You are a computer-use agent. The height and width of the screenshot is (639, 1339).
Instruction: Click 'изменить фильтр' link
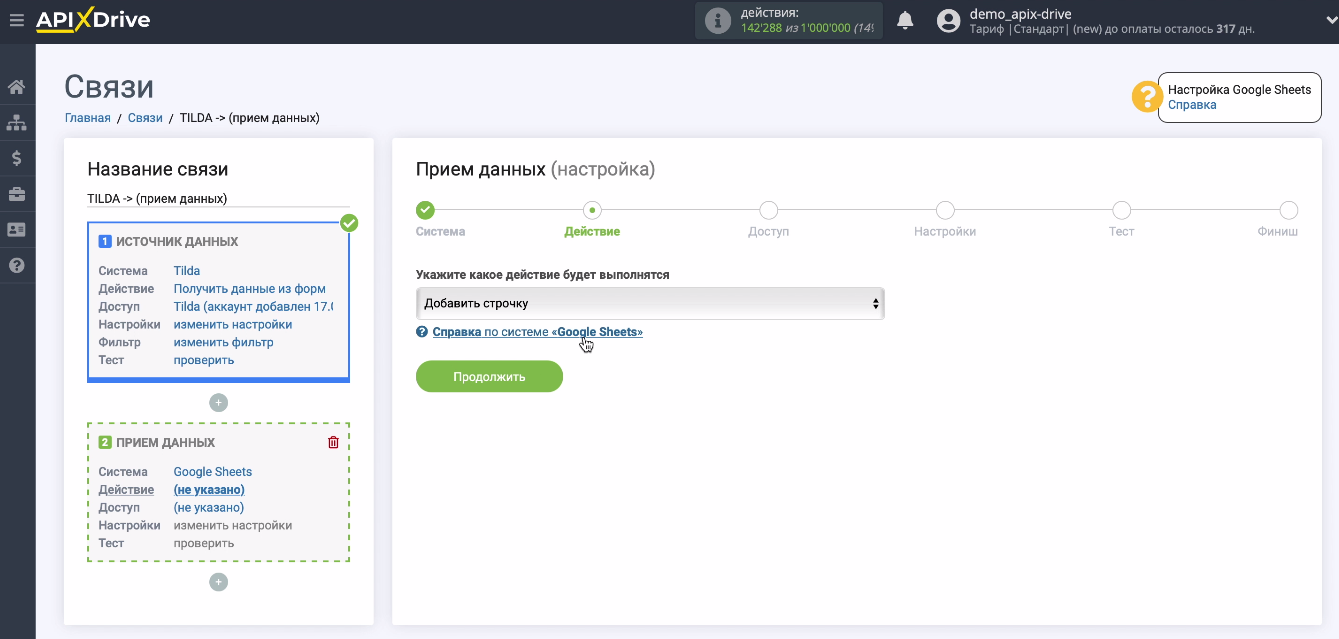tap(224, 343)
